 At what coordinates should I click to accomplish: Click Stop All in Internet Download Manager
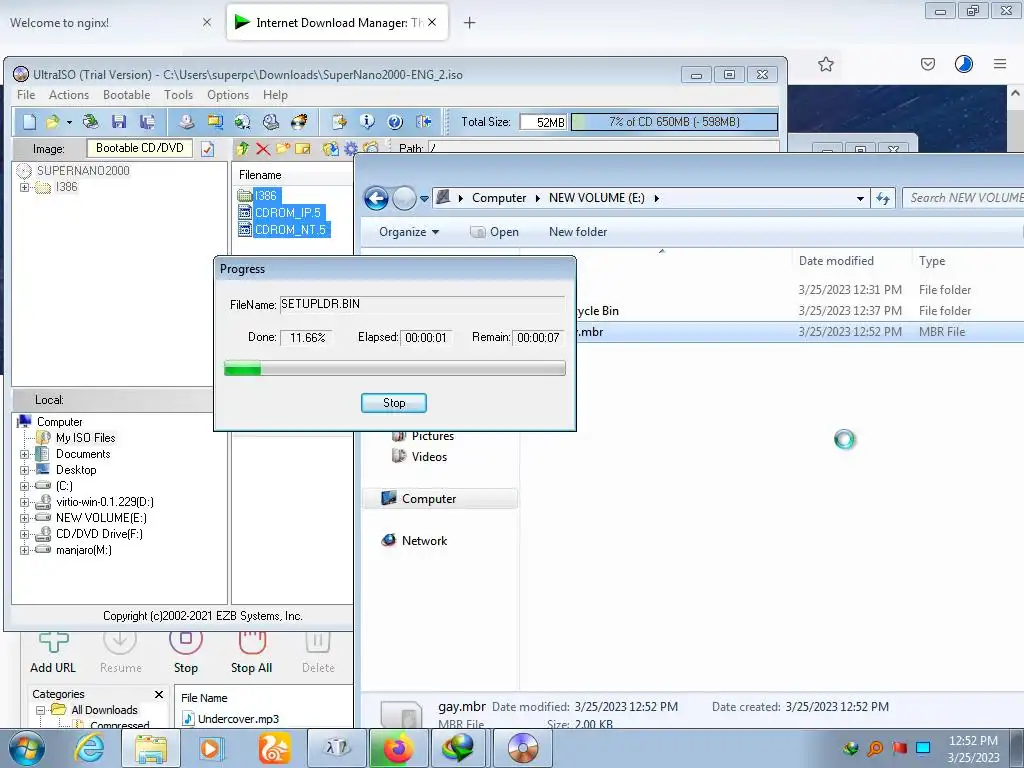[251, 654]
